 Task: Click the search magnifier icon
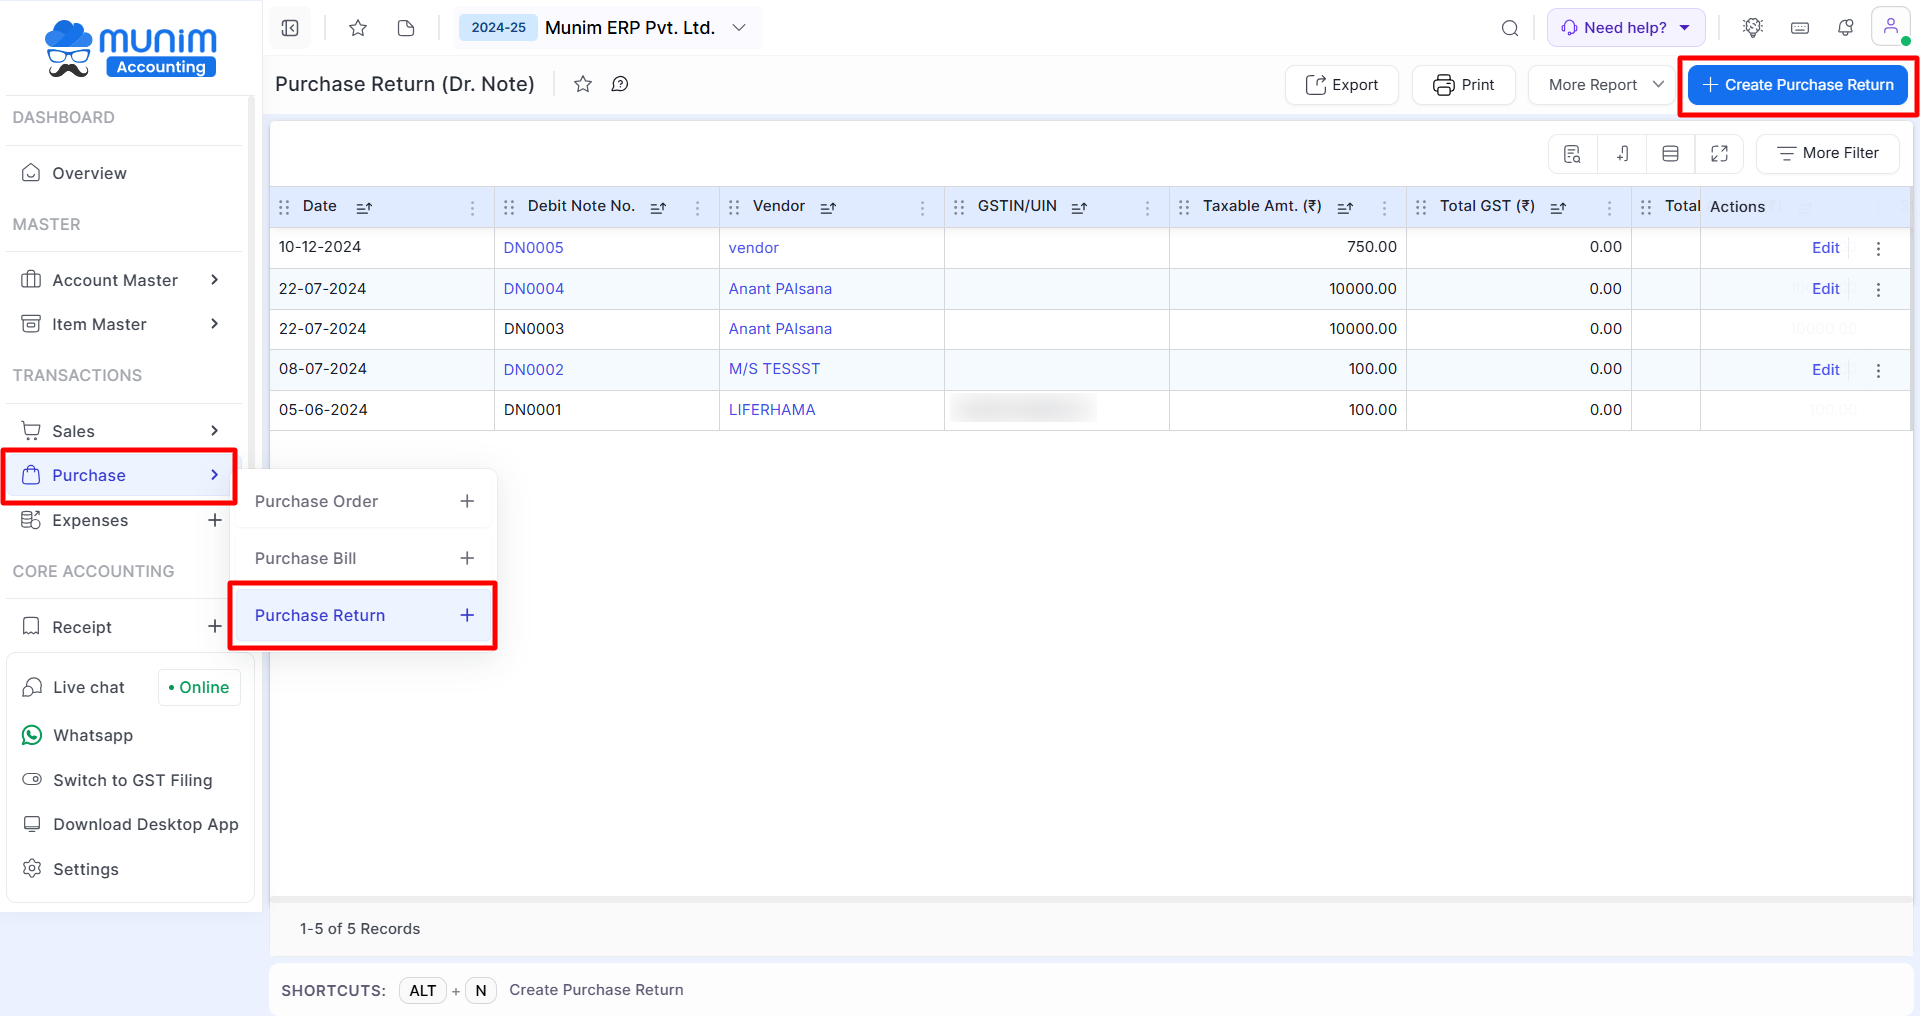tap(1510, 28)
